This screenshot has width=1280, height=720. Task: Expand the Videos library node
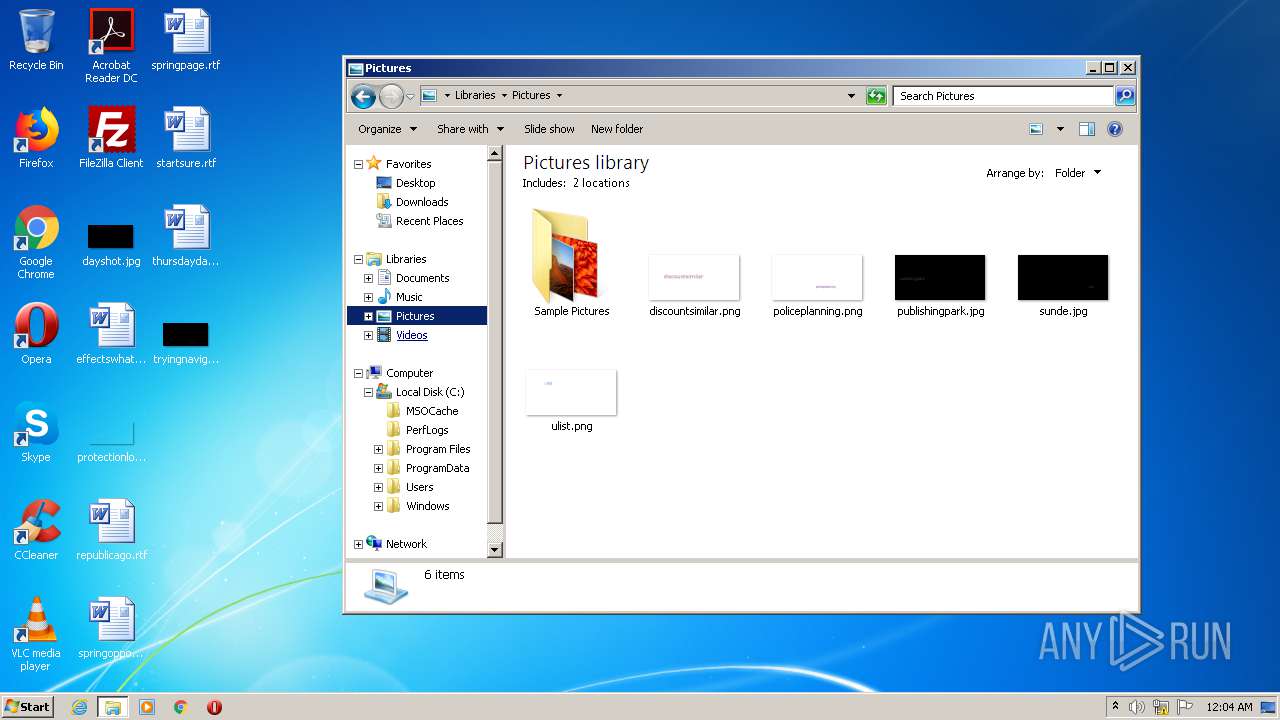point(368,335)
